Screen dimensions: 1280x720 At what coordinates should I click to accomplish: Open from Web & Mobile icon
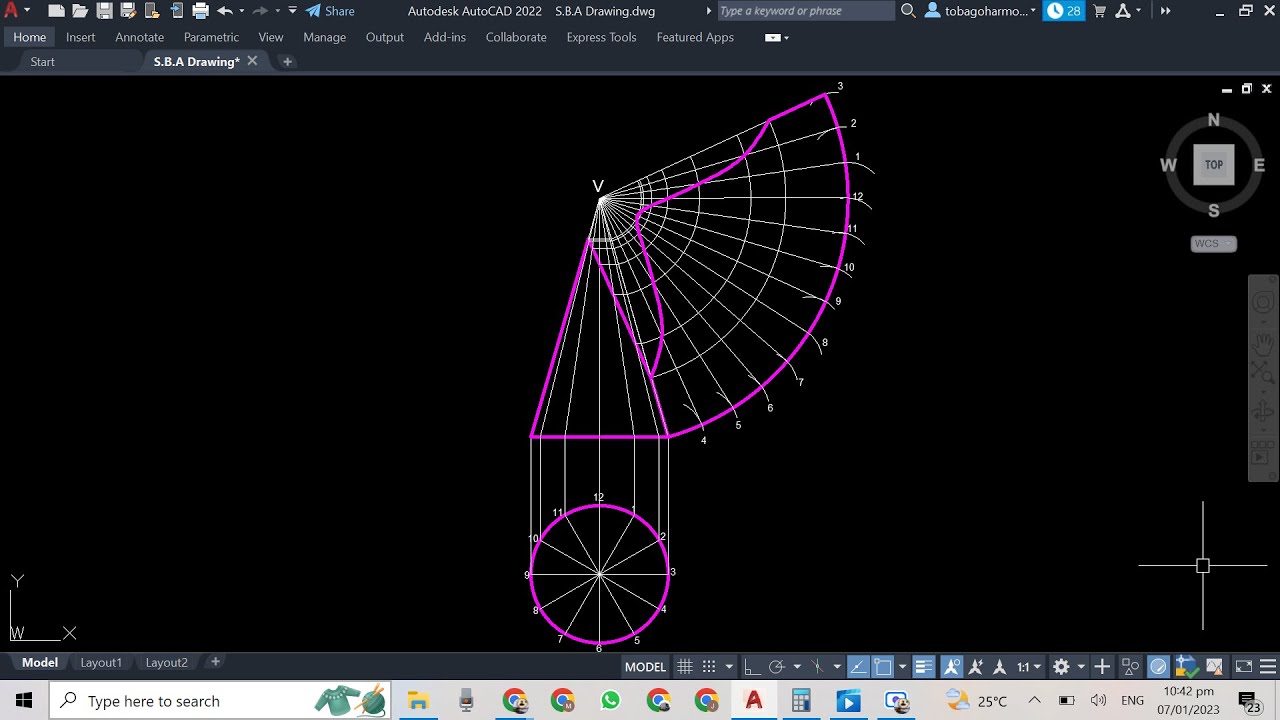[152, 11]
